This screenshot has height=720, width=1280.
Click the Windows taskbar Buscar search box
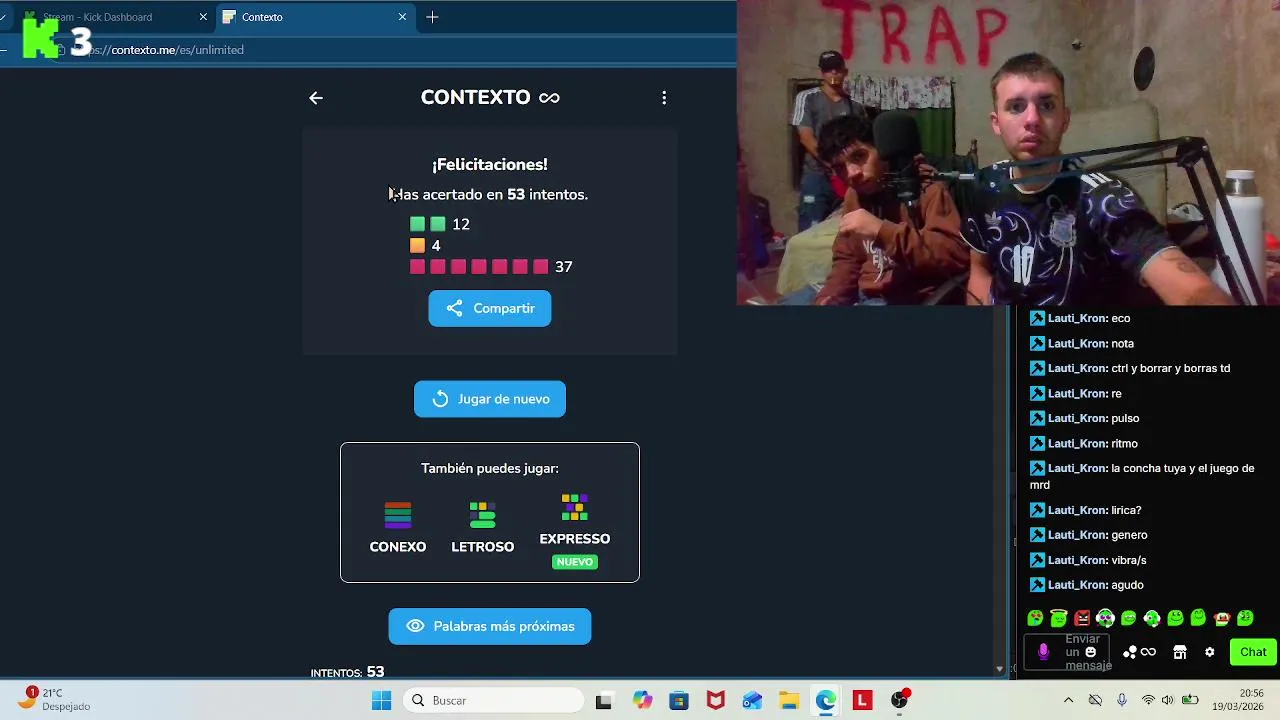pyautogui.click(x=492, y=700)
